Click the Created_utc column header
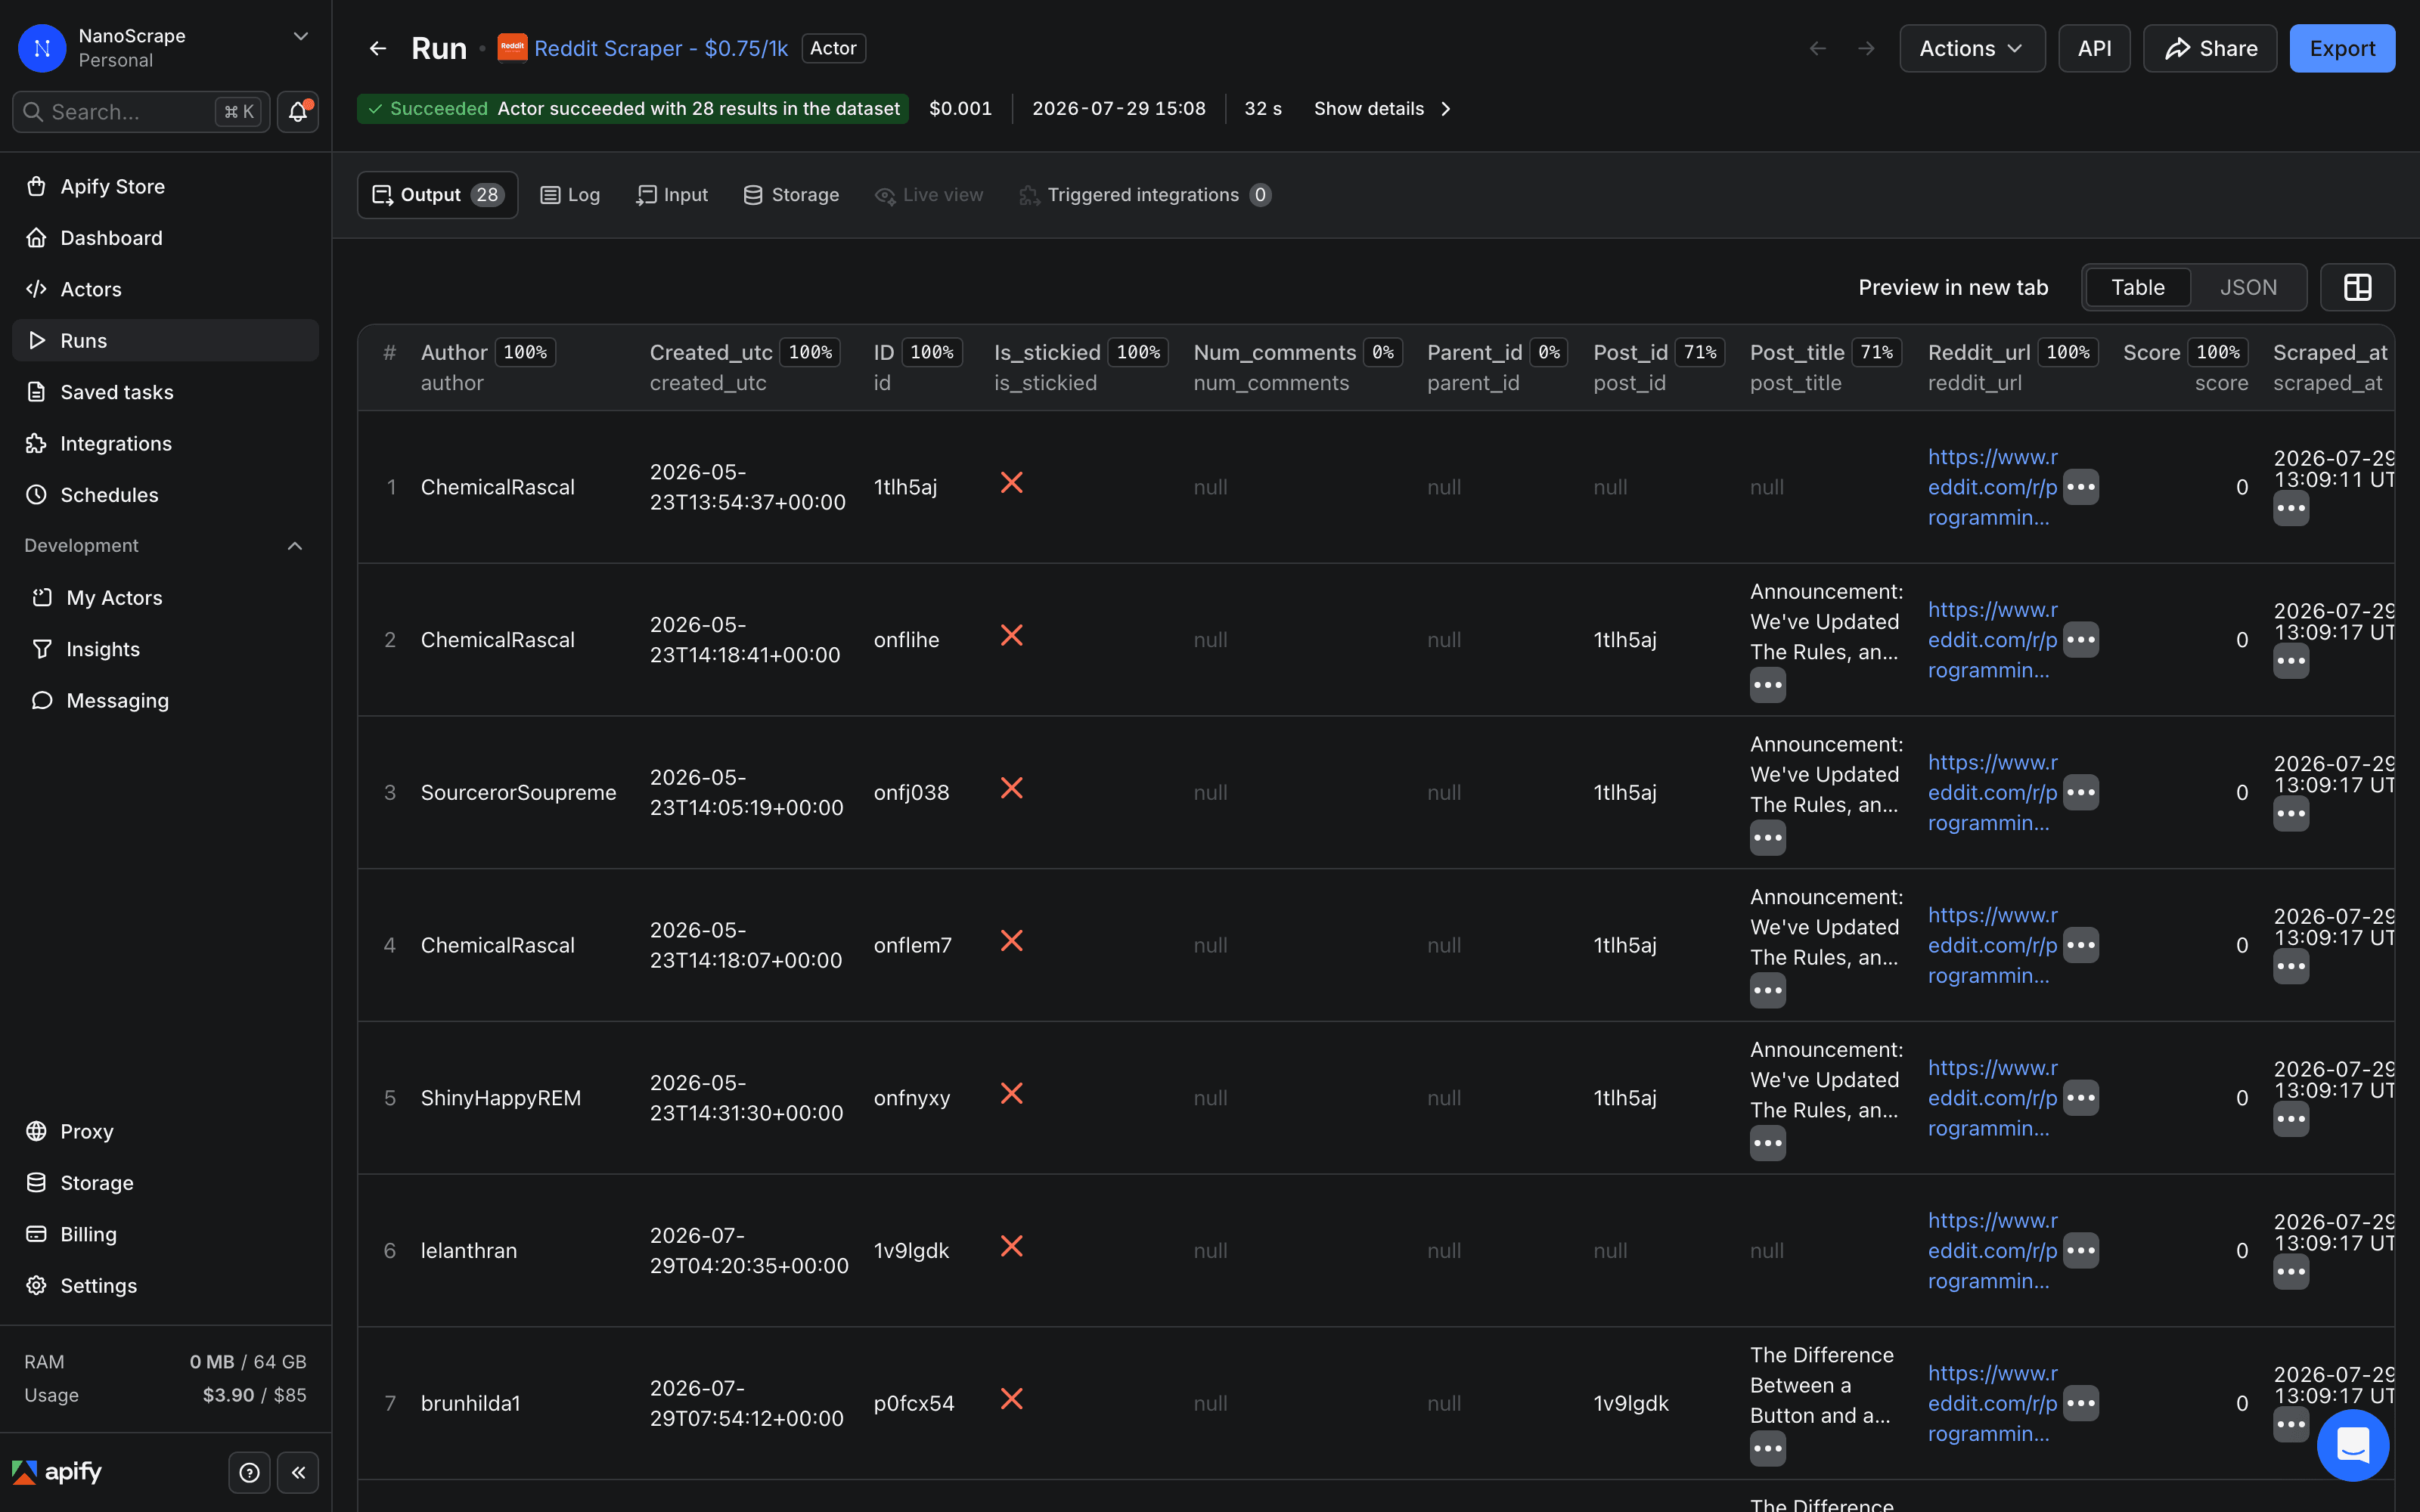 711,353
